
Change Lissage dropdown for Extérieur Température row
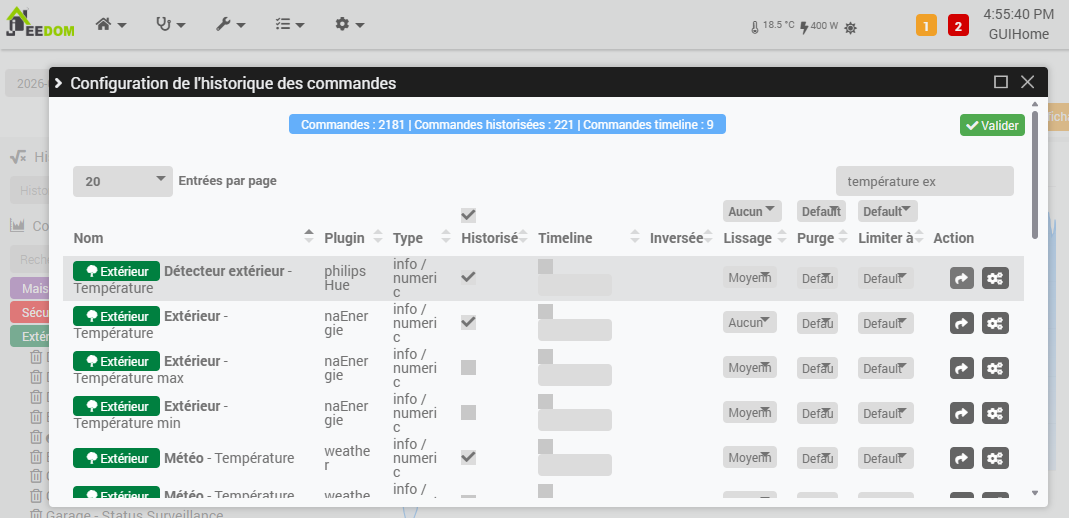pyautogui.click(x=751, y=323)
